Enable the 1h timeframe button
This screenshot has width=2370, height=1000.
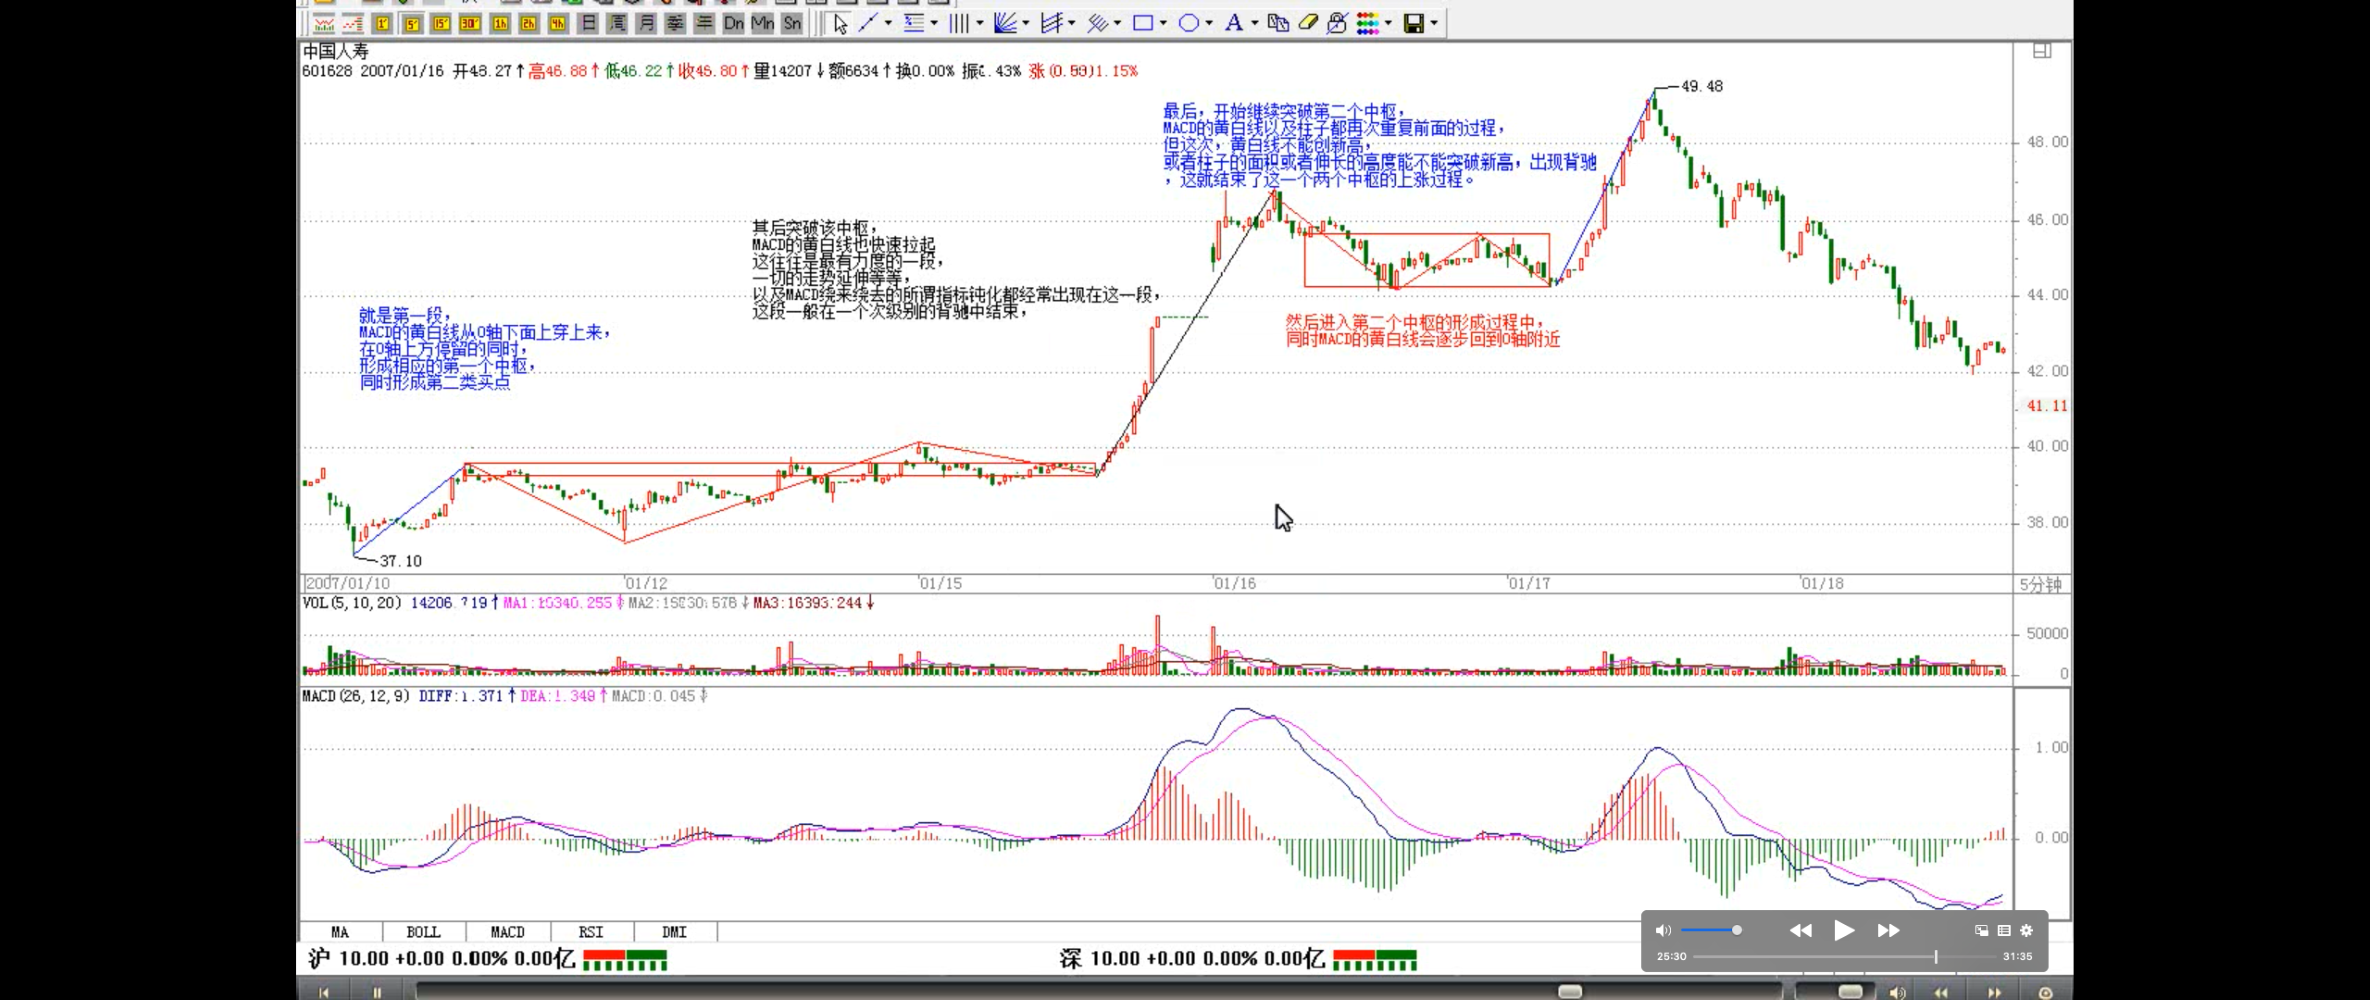(x=500, y=23)
